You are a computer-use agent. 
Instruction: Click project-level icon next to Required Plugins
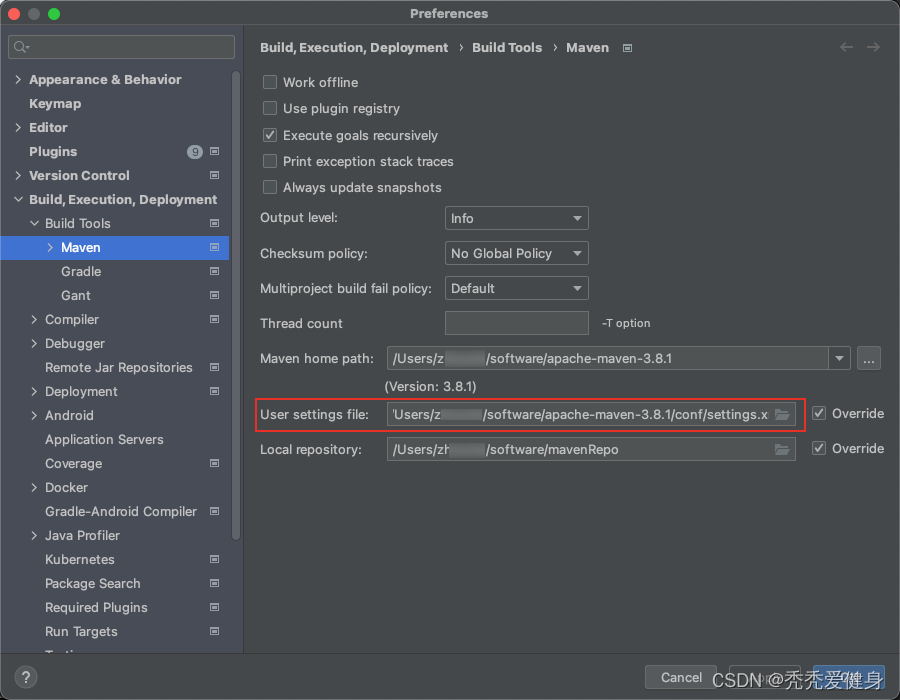point(215,608)
